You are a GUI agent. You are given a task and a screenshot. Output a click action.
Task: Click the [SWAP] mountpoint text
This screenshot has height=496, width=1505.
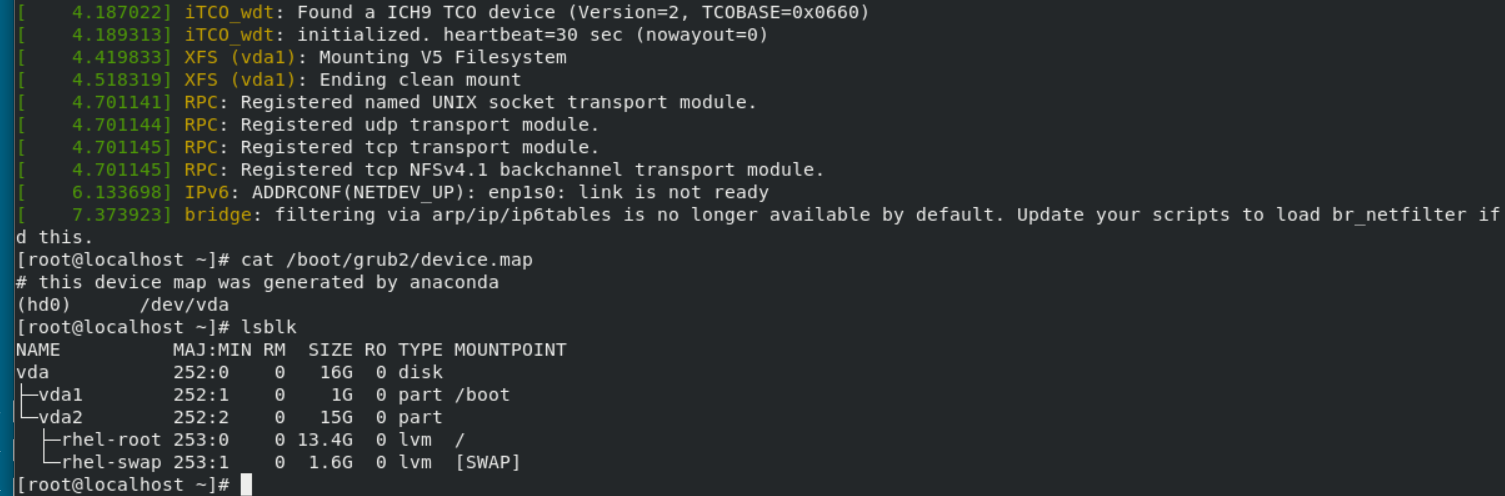pyautogui.click(x=487, y=462)
